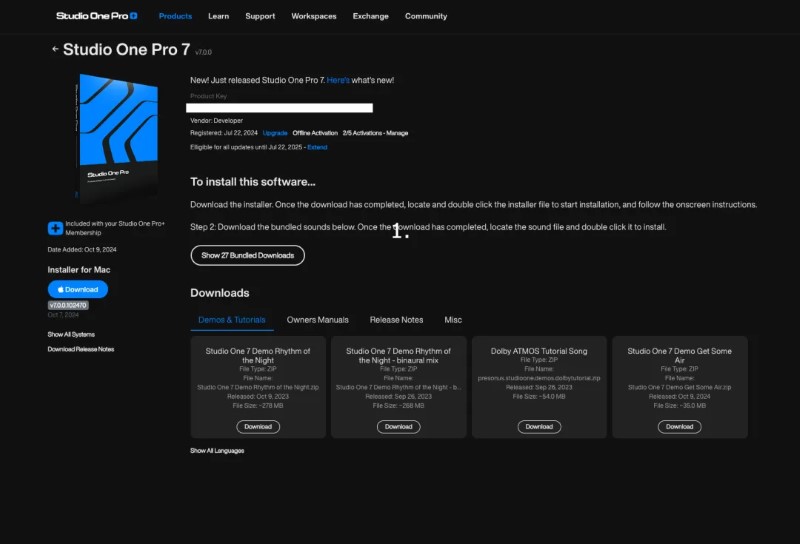Open the Community menu

[426, 16]
